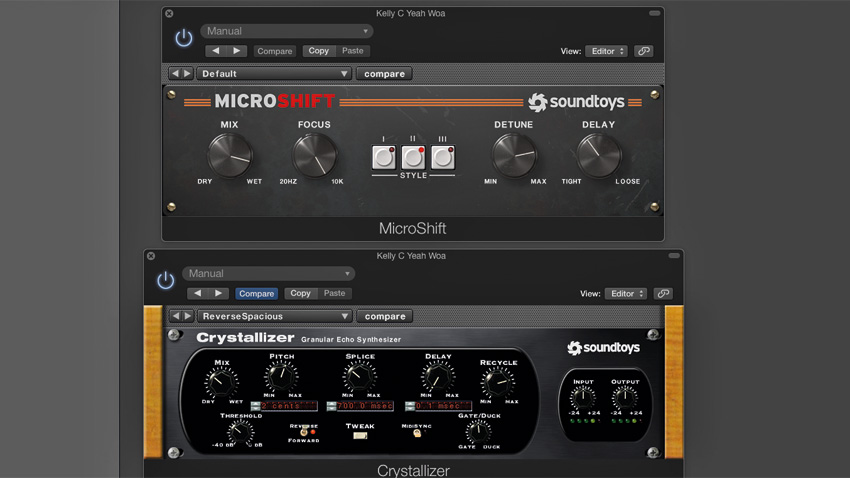The image size is (850, 478).
Task: Paste settings into Crystallizer
Action: click(334, 293)
